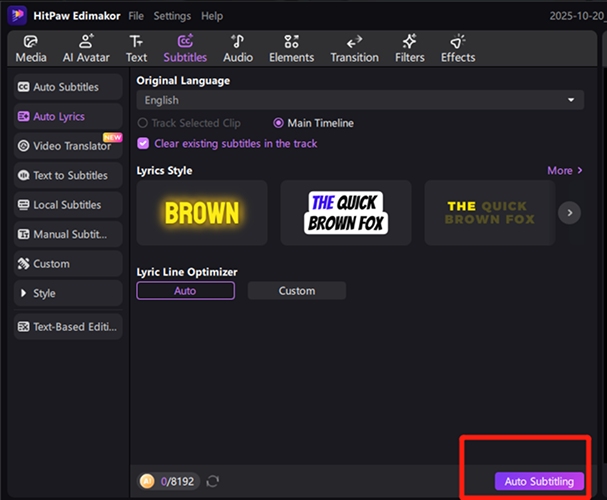Open the Effects panel
This screenshot has height=500, width=607.
(x=458, y=48)
